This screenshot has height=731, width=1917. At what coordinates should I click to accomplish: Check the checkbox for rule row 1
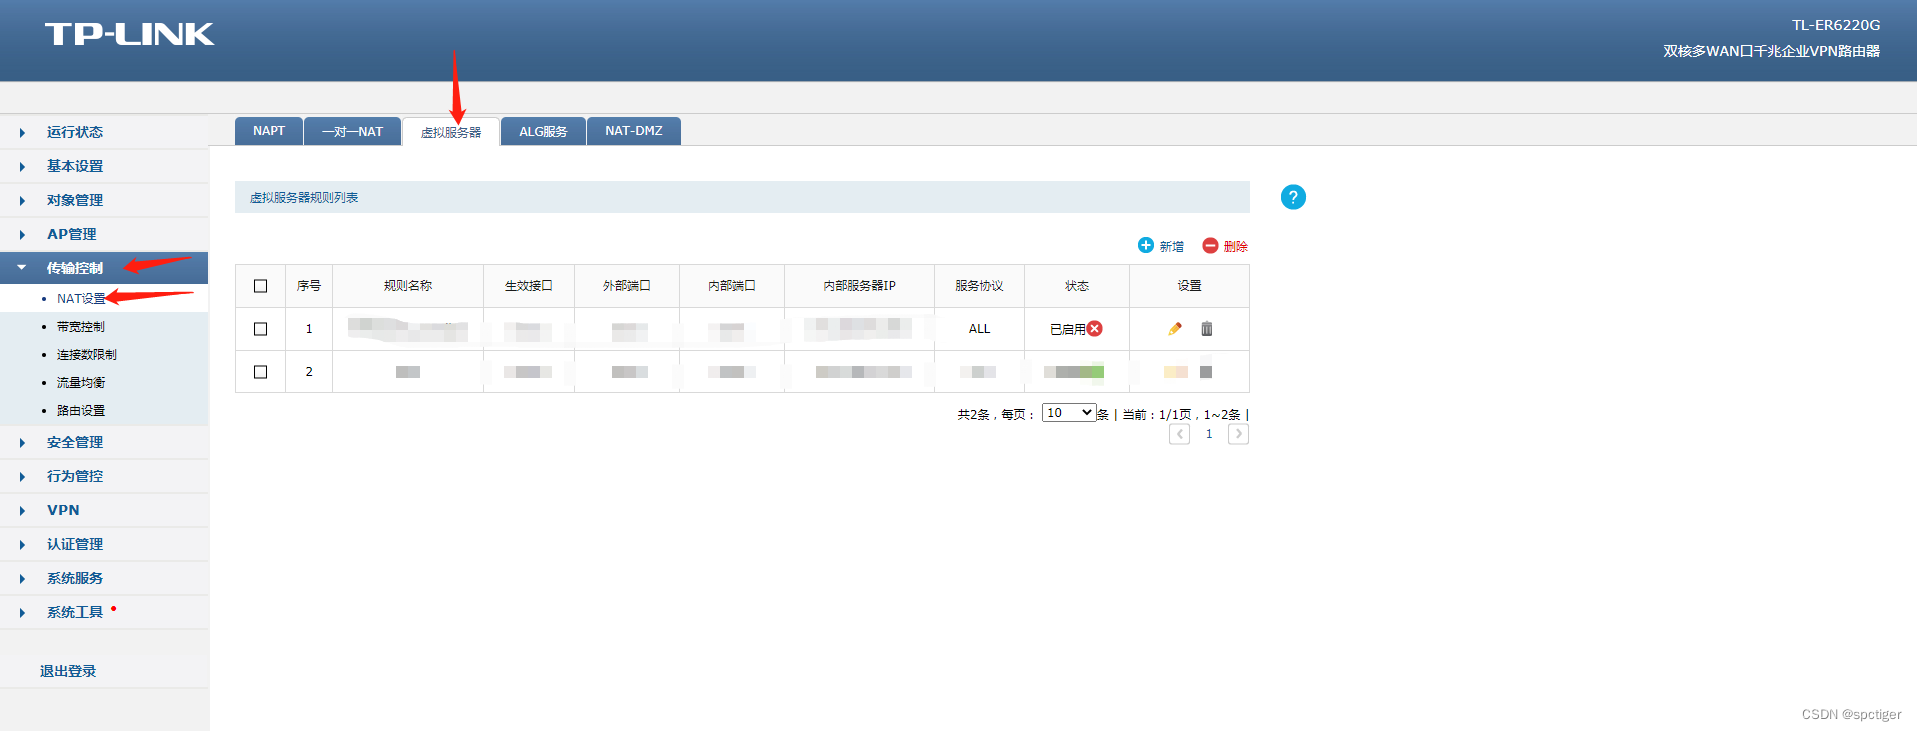coord(261,329)
